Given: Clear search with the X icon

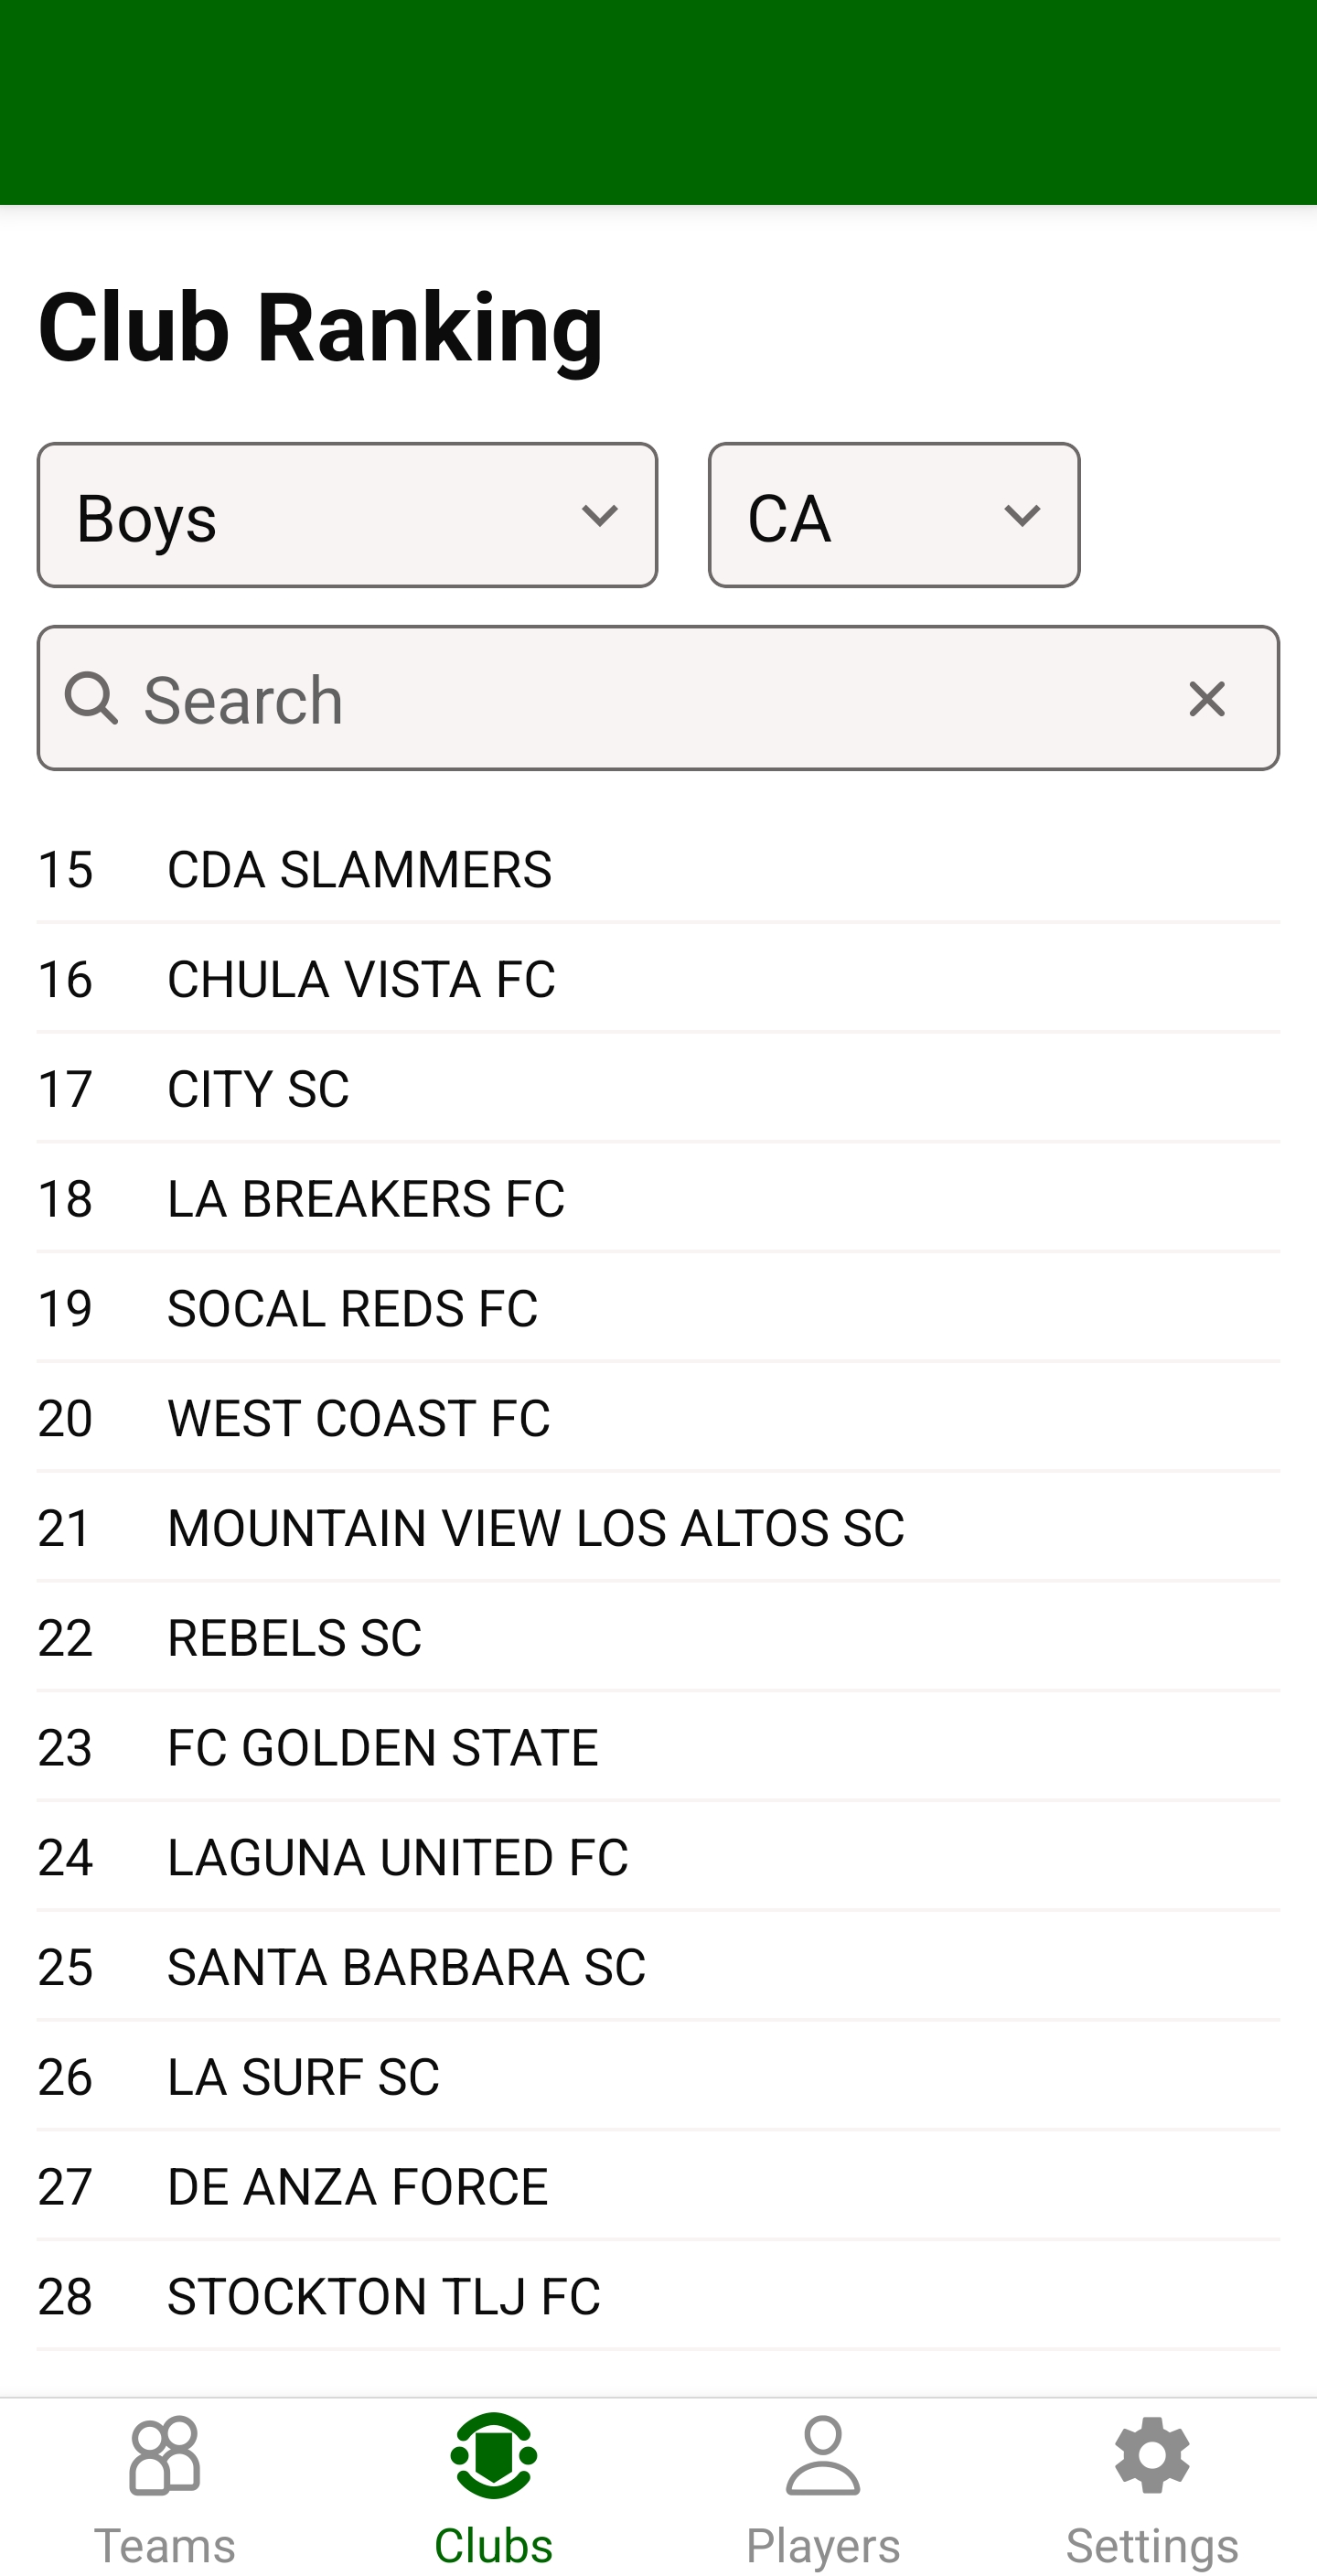Looking at the screenshot, I should [x=1206, y=699].
